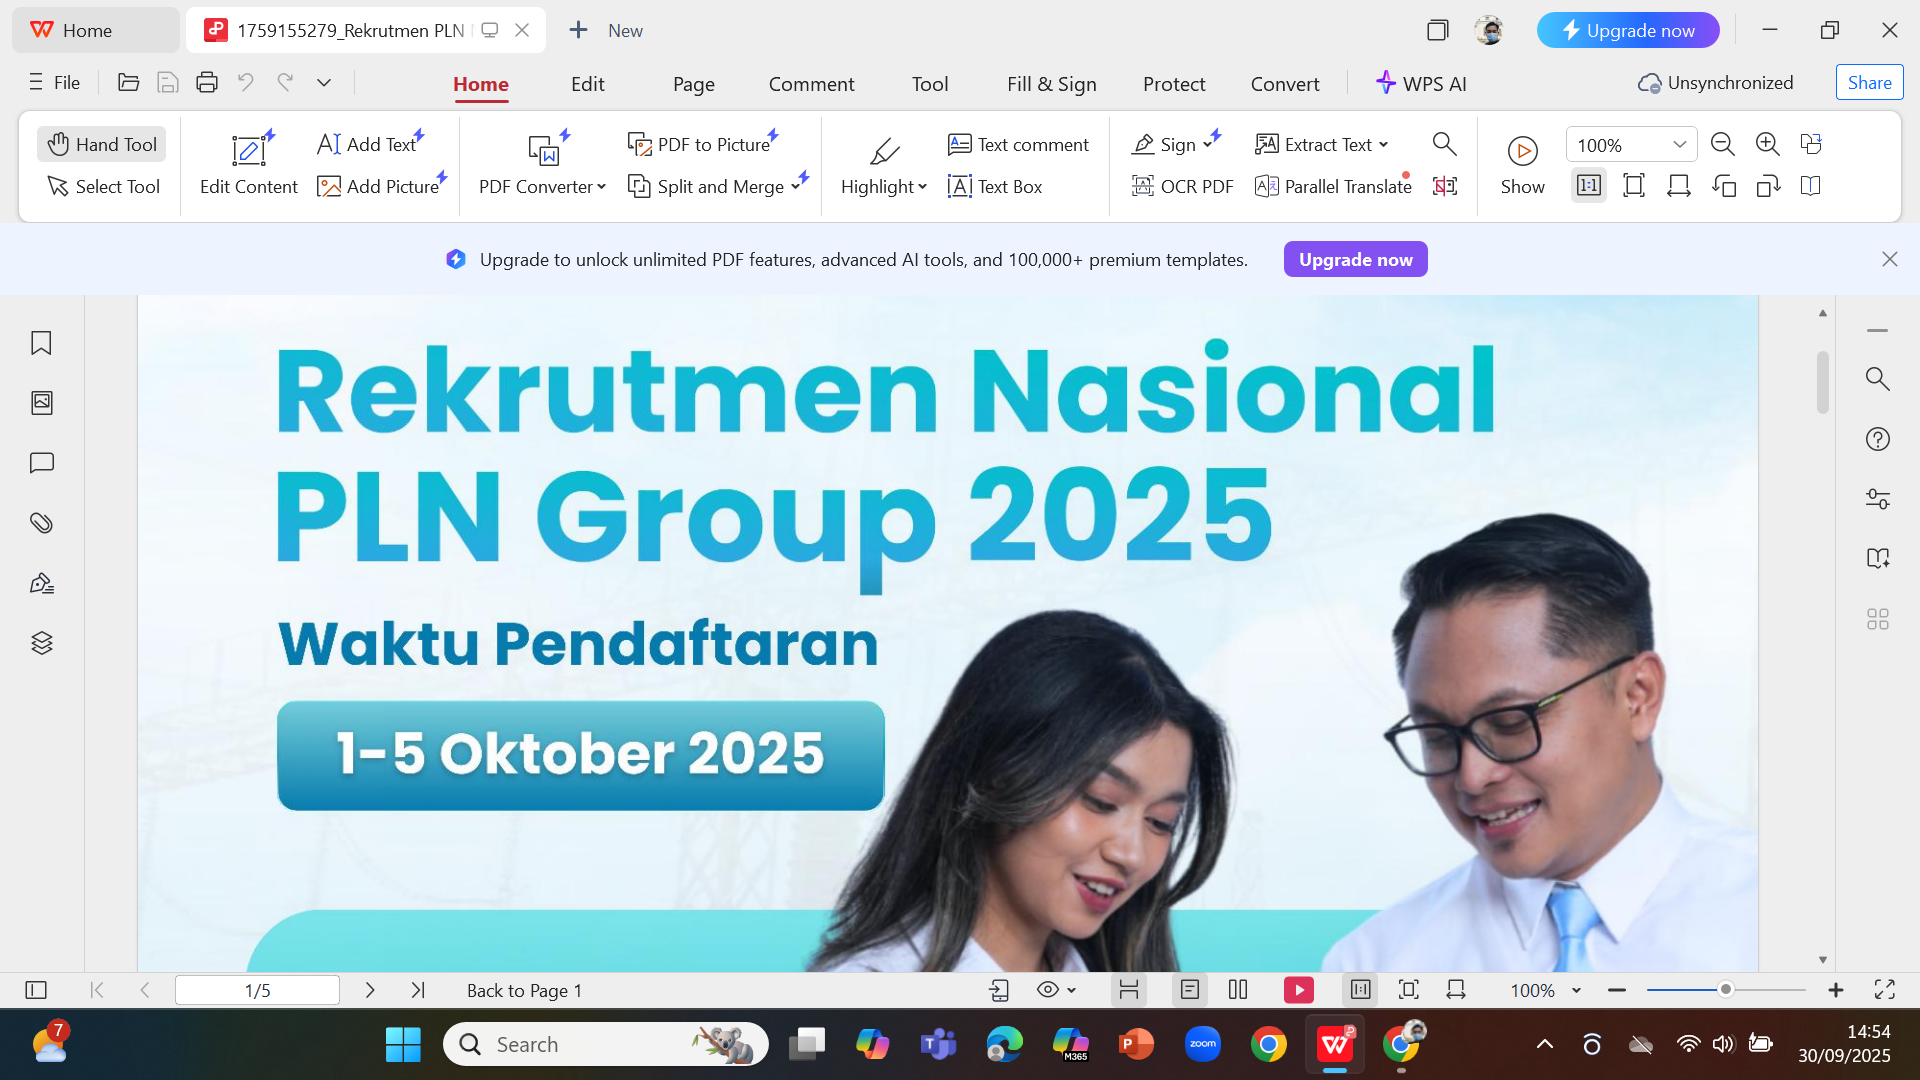Select the Hand Tool

tap(102, 144)
